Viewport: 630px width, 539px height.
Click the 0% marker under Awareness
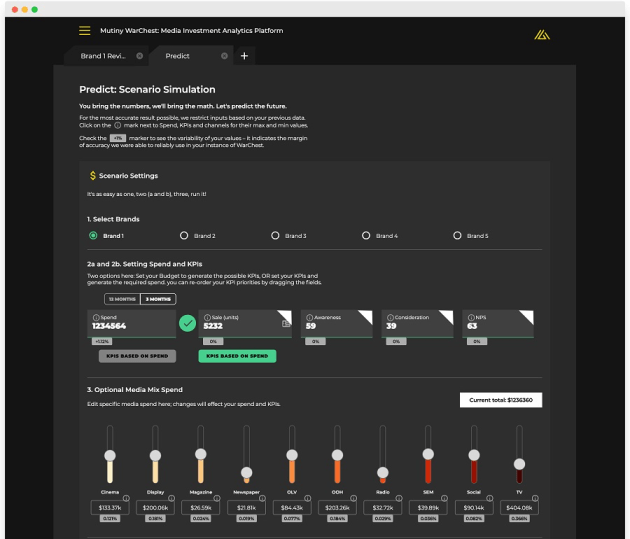coord(315,341)
